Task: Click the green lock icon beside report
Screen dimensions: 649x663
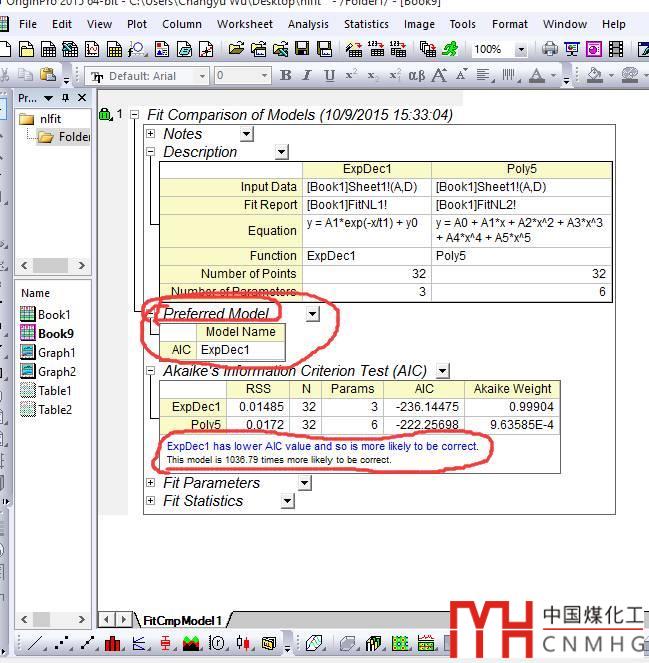Action: tap(105, 115)
